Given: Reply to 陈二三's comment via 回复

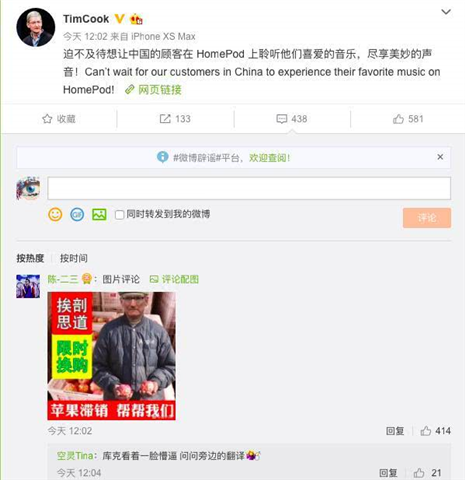Looking at the screenshot, I should [x=395, y=431].
